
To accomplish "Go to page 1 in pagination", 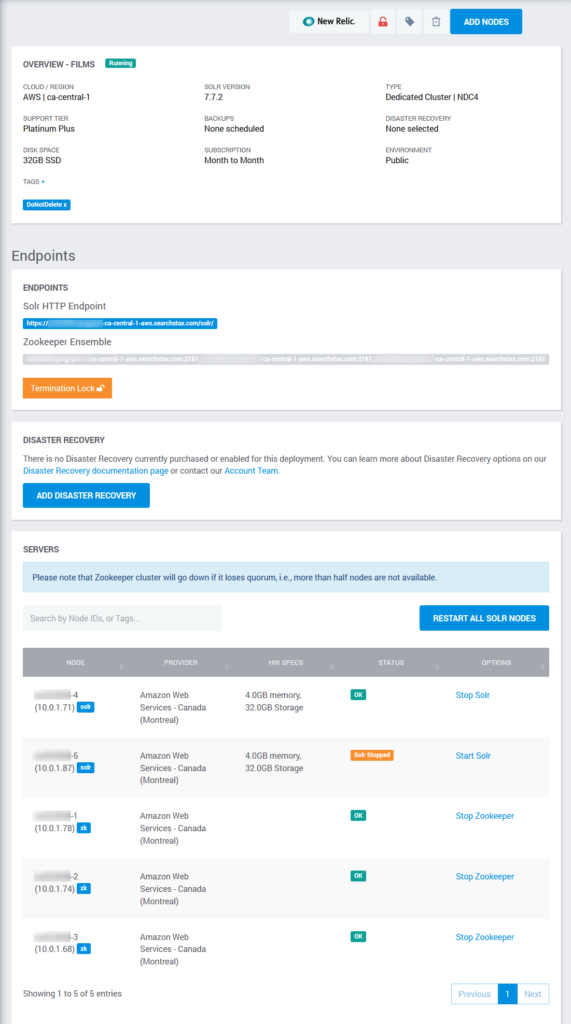I will pos(507,994).
